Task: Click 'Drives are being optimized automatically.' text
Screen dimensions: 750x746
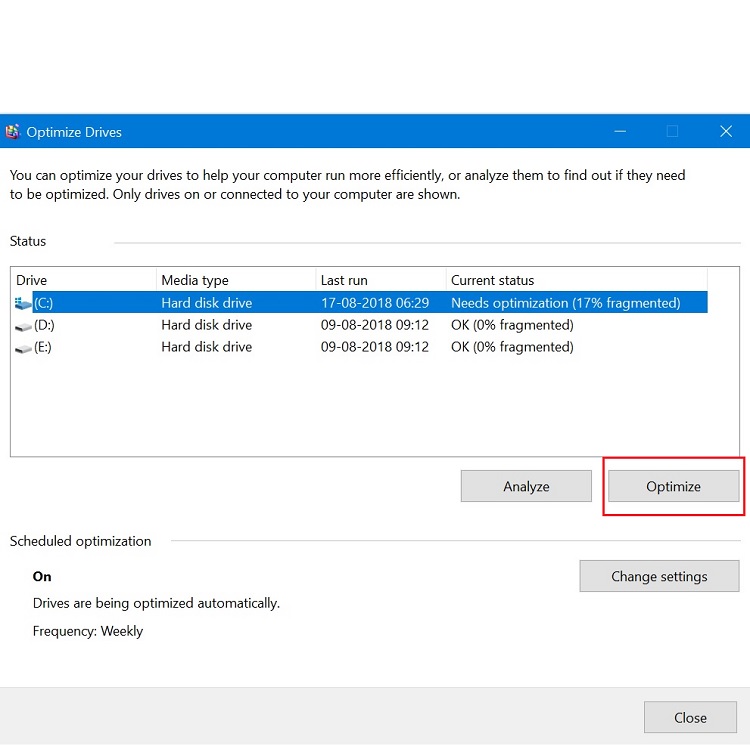Action: point(156,603)
